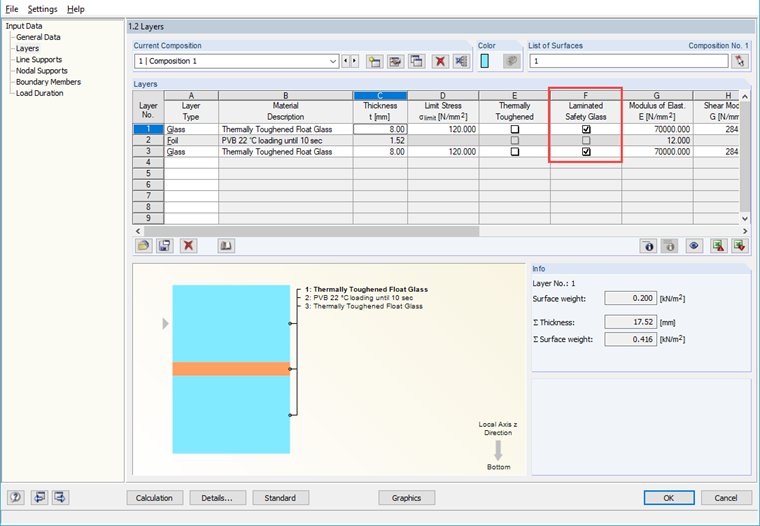This screenshot has height=526, width=760.
Task: Open the File menu
Action: (x=12, y=9)
